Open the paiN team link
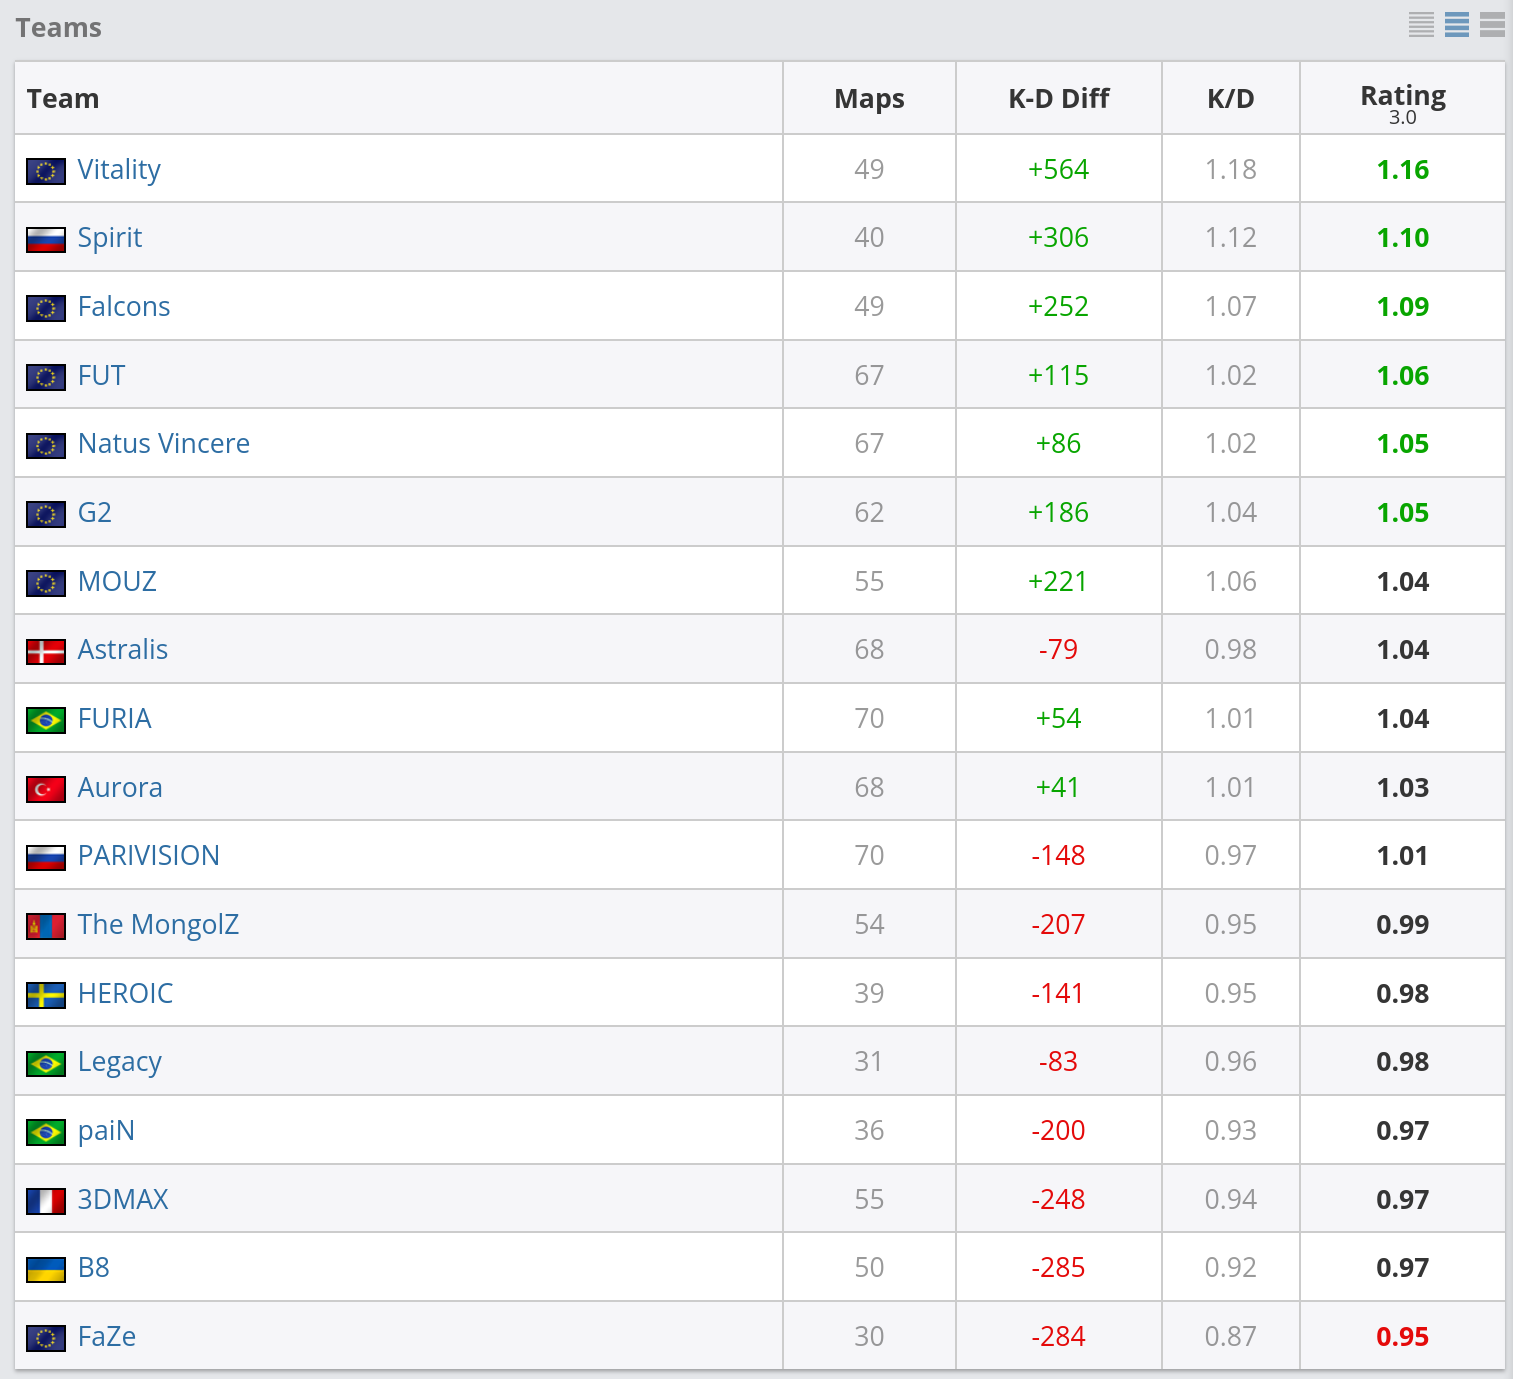The image size is (1513, 1379). click(x=107, y=1130)
